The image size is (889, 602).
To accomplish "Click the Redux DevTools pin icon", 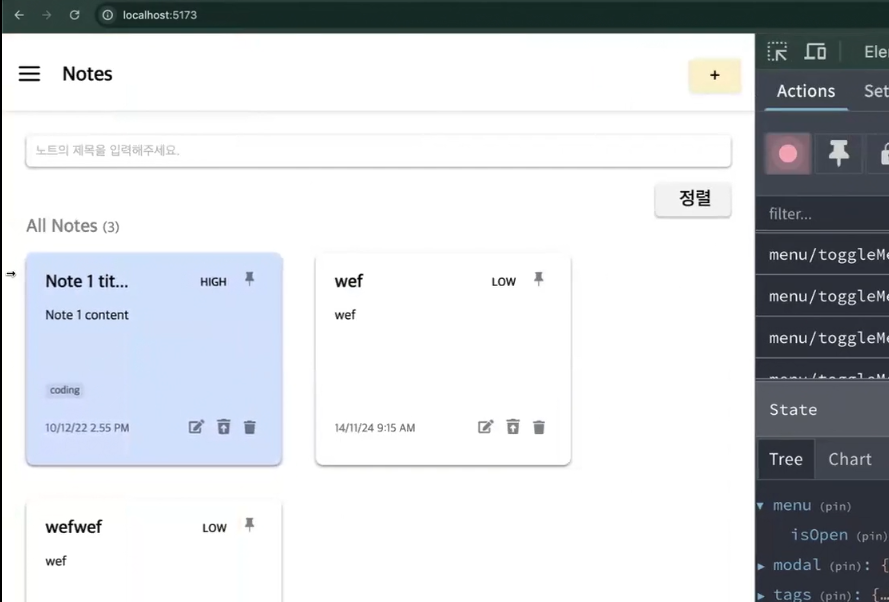I will 839,154.
